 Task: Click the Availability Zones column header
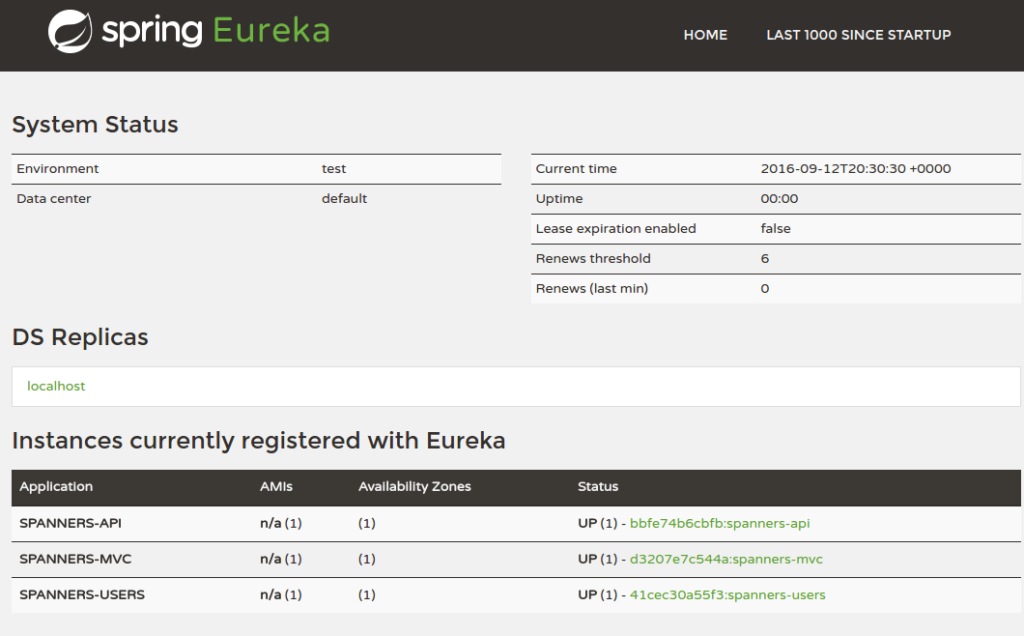pos(414,487)
